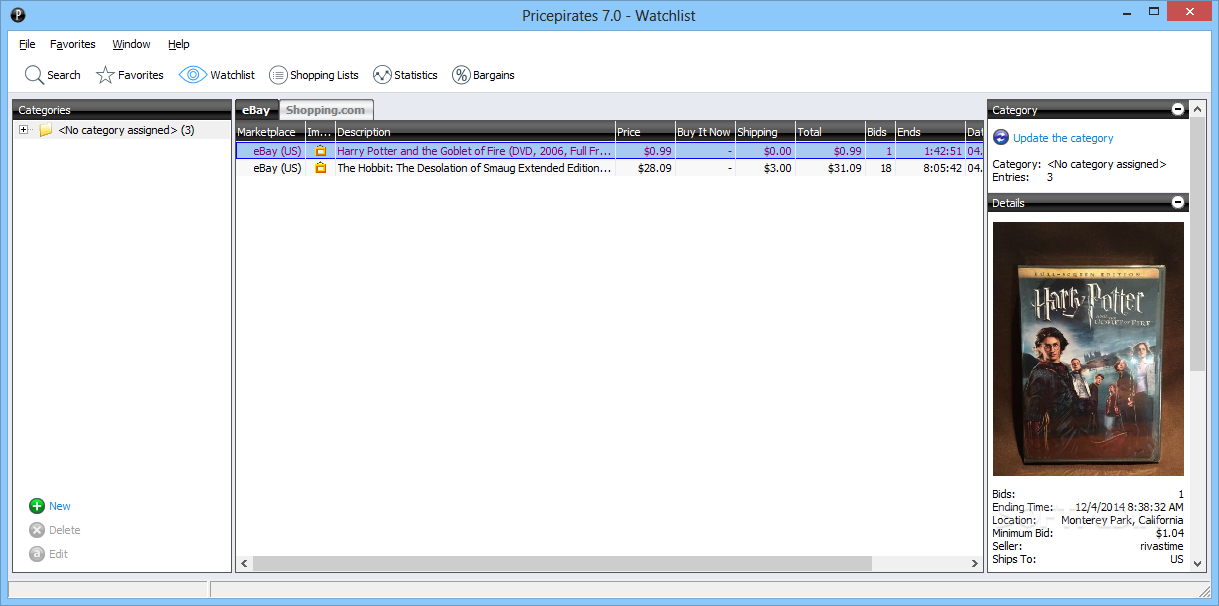1219x606 pixels.
Task: Click the Update the category link
Action: (x=1063, y=138)
